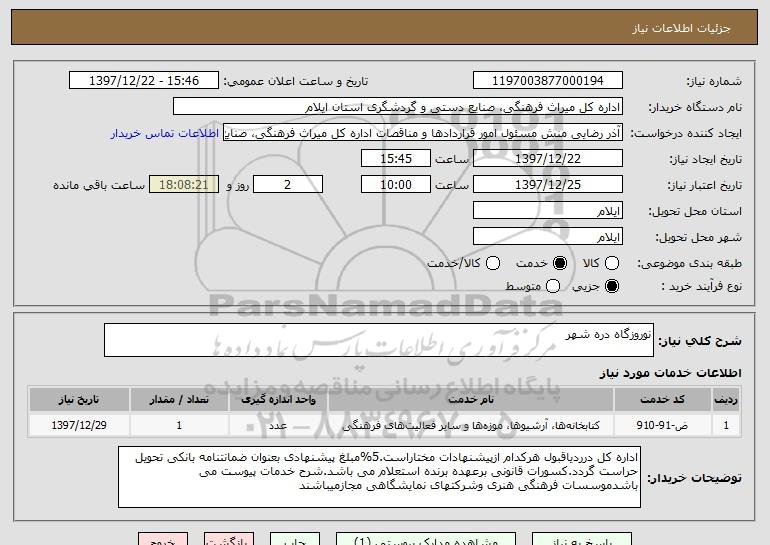Click the service name cell کتابخانه‌ها، آرشیوها

tap(470, 425)
